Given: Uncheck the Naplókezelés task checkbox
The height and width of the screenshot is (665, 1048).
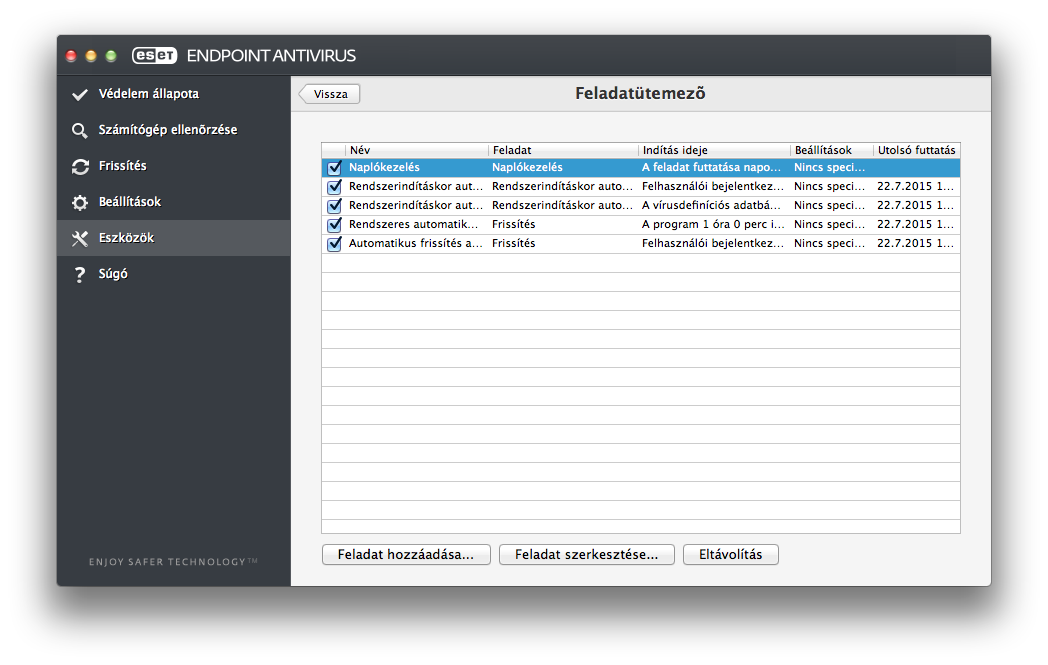Looking at the screenshot, I should point(334,168).
